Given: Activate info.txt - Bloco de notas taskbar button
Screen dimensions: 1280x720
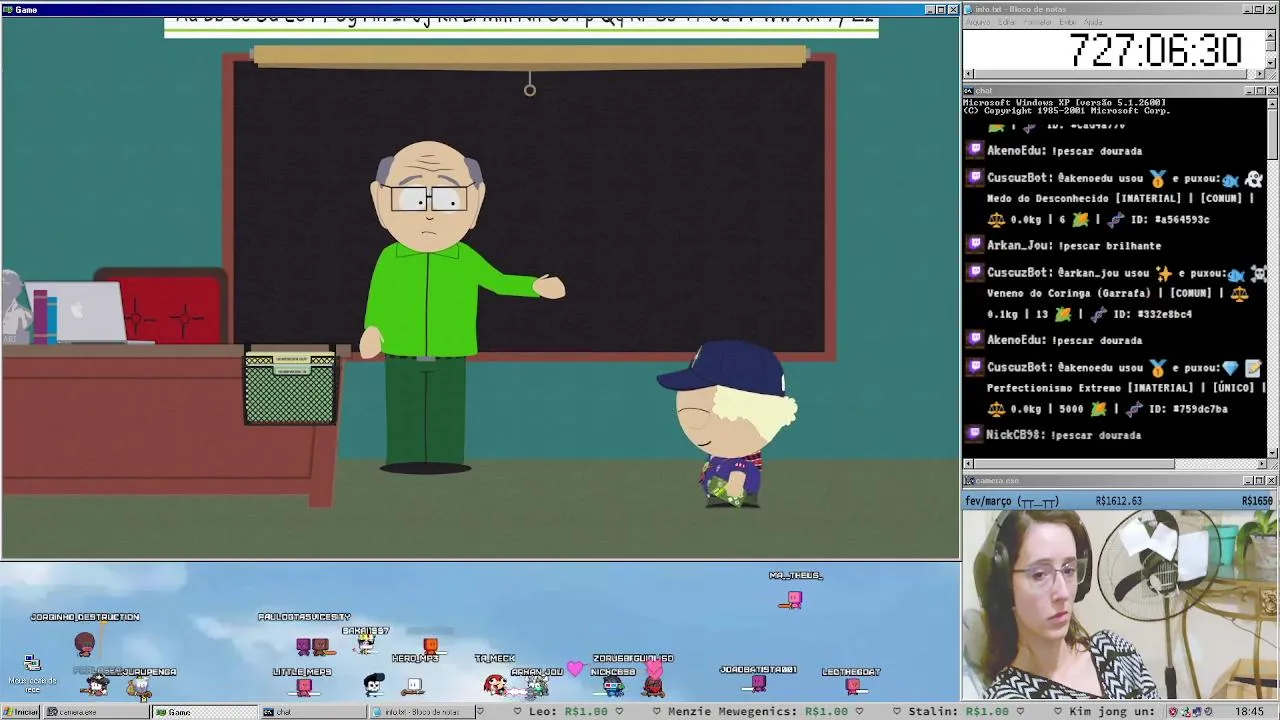Looking at the screenshot, I should click(420, 712).
